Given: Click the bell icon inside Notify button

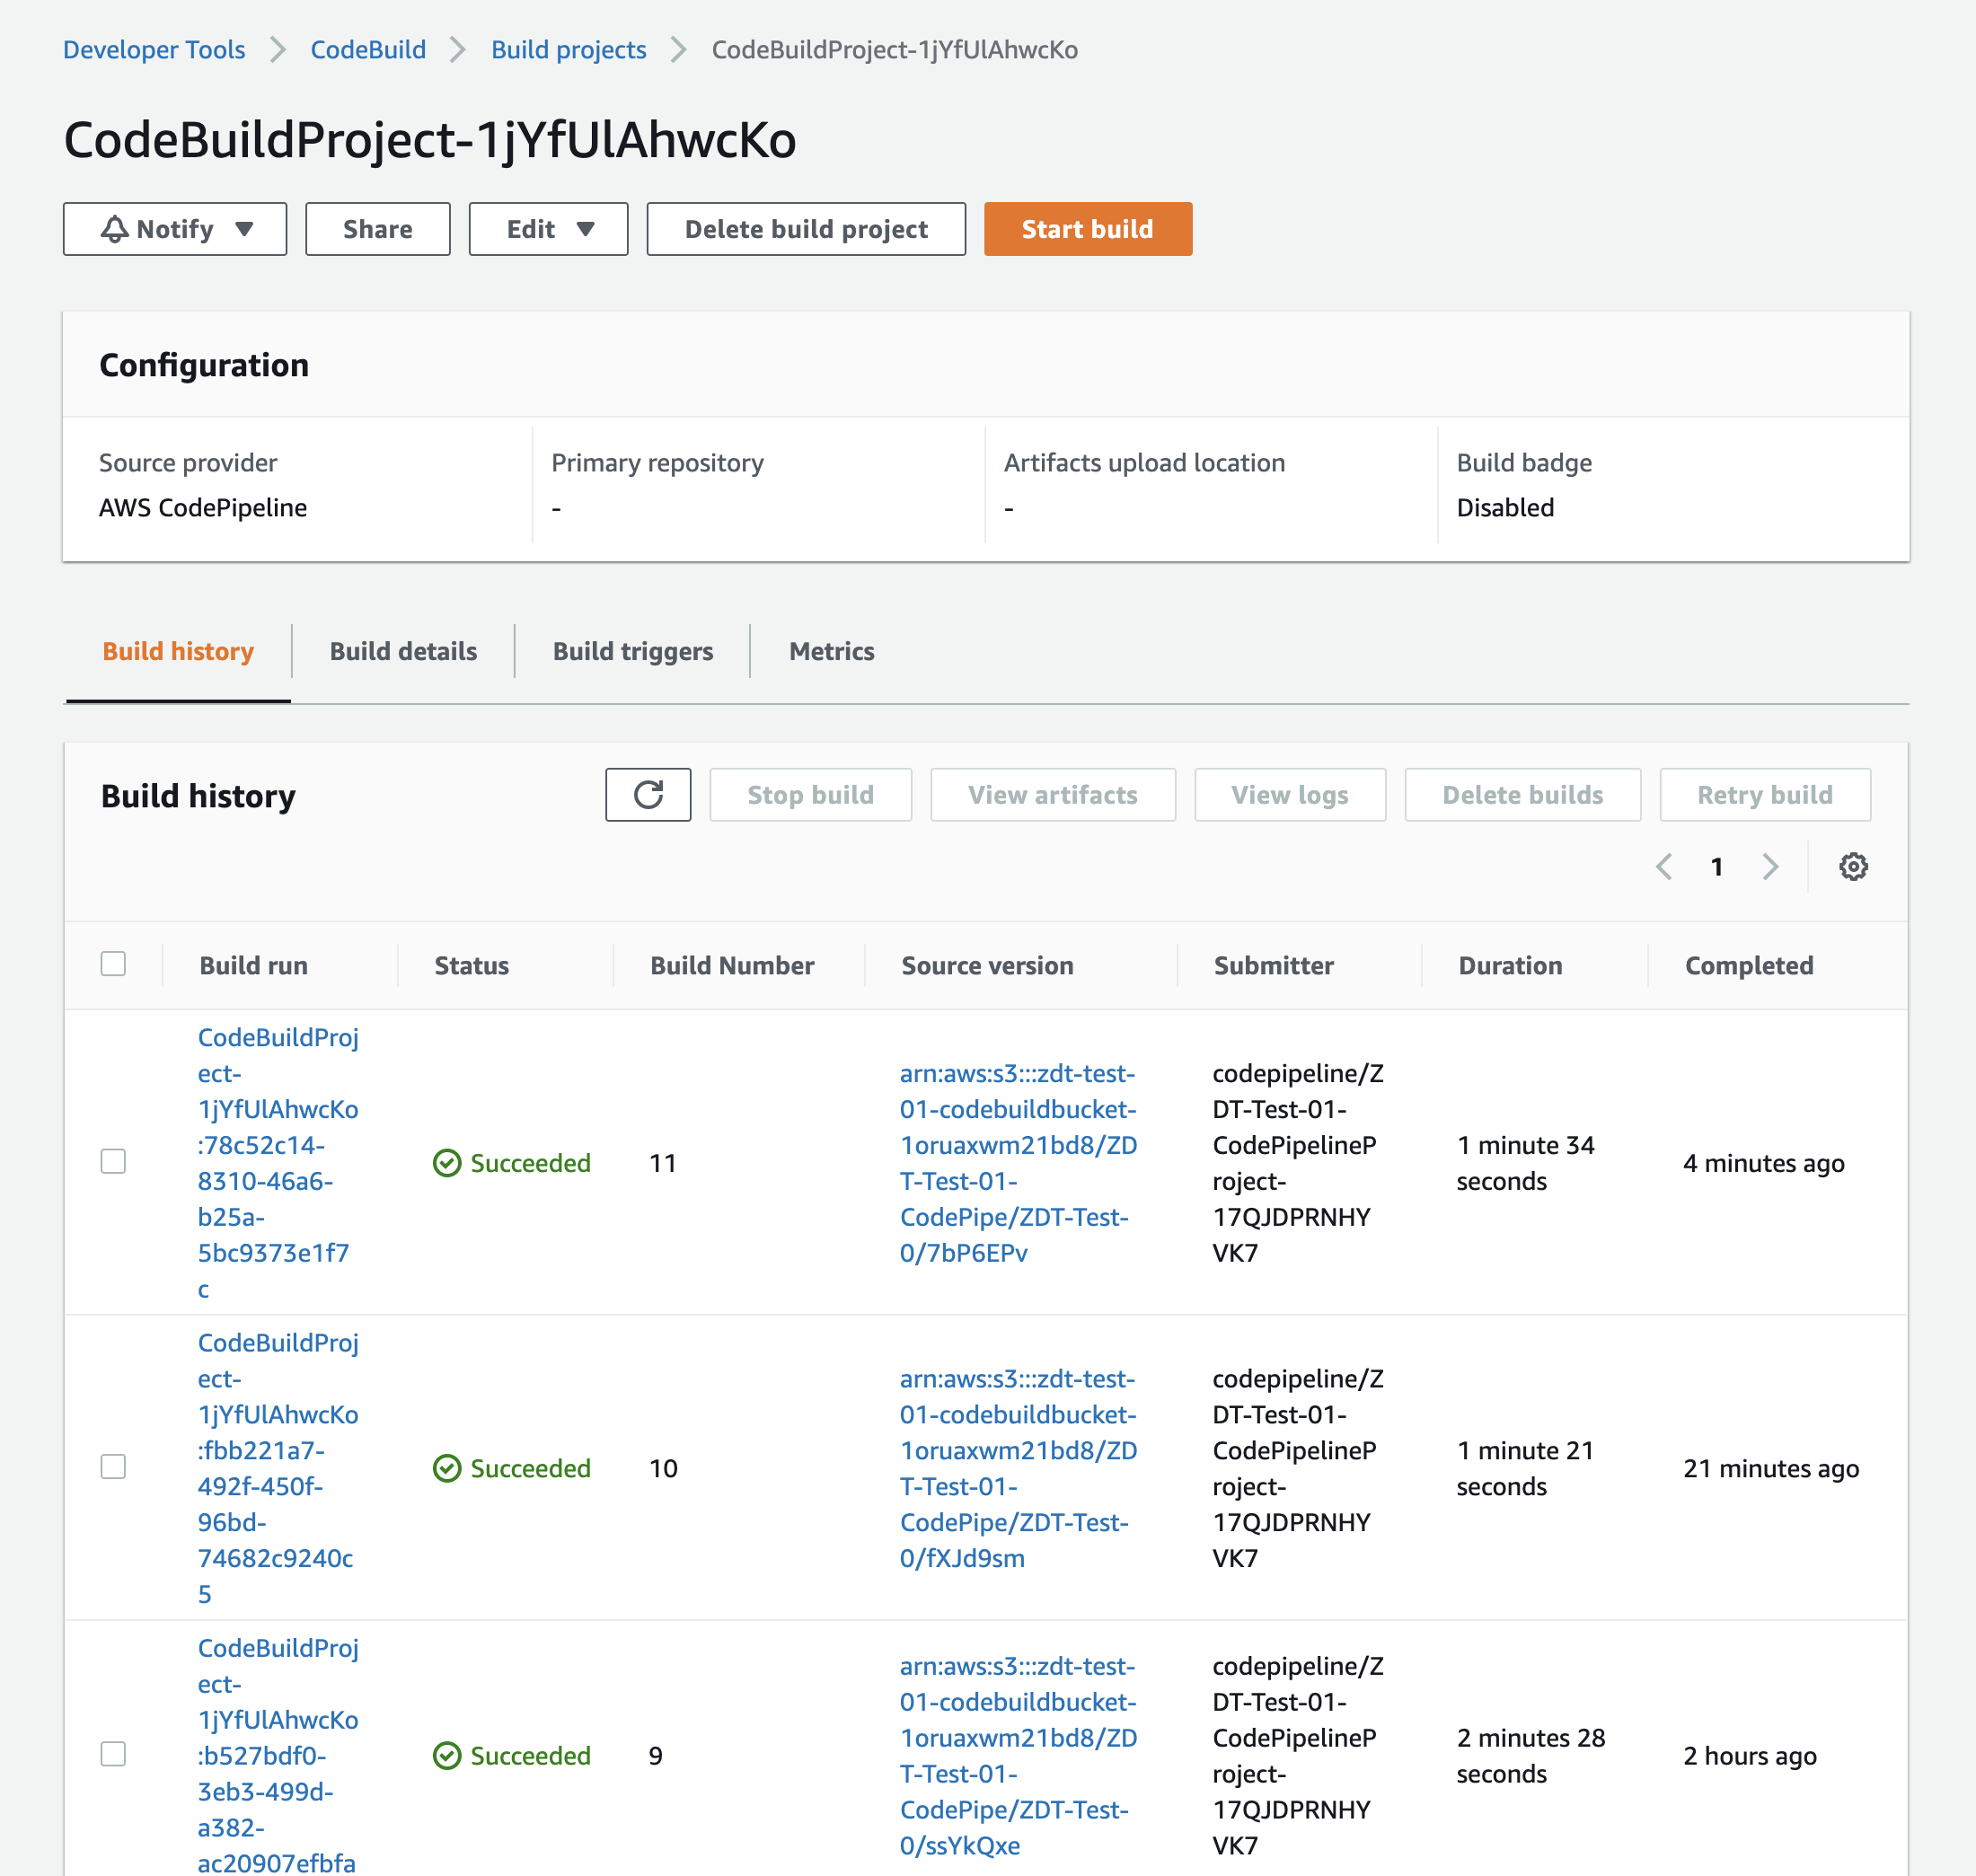Looking at the screenshot, I should (x=114, y=228).
